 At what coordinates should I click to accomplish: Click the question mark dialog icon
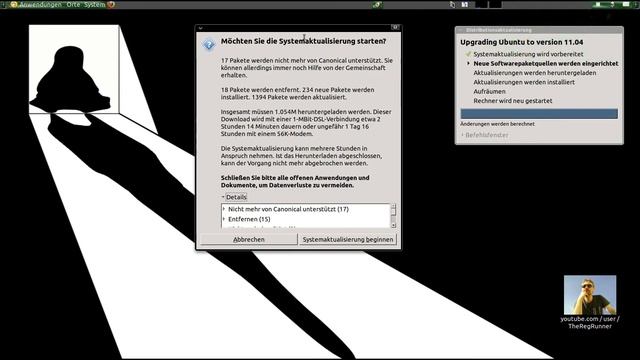coord(209,44)
